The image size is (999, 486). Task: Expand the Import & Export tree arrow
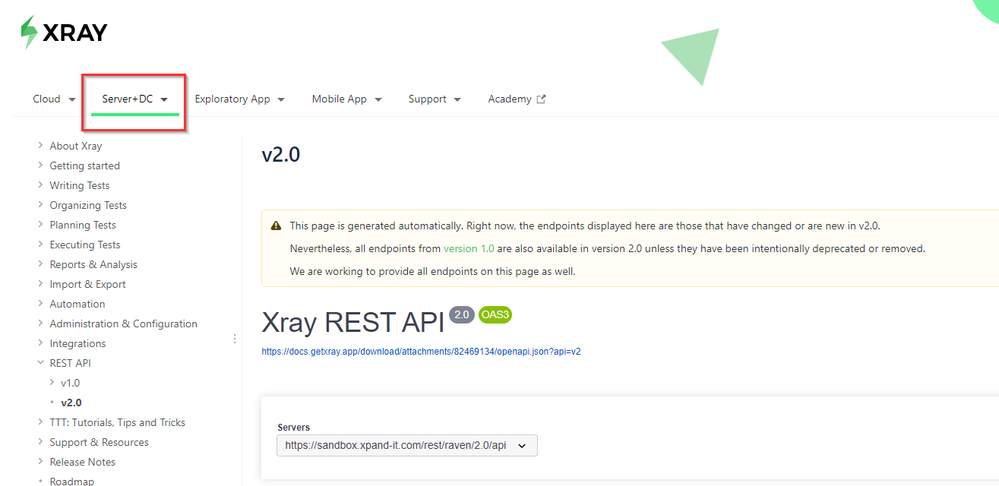[x=40, y=284]
